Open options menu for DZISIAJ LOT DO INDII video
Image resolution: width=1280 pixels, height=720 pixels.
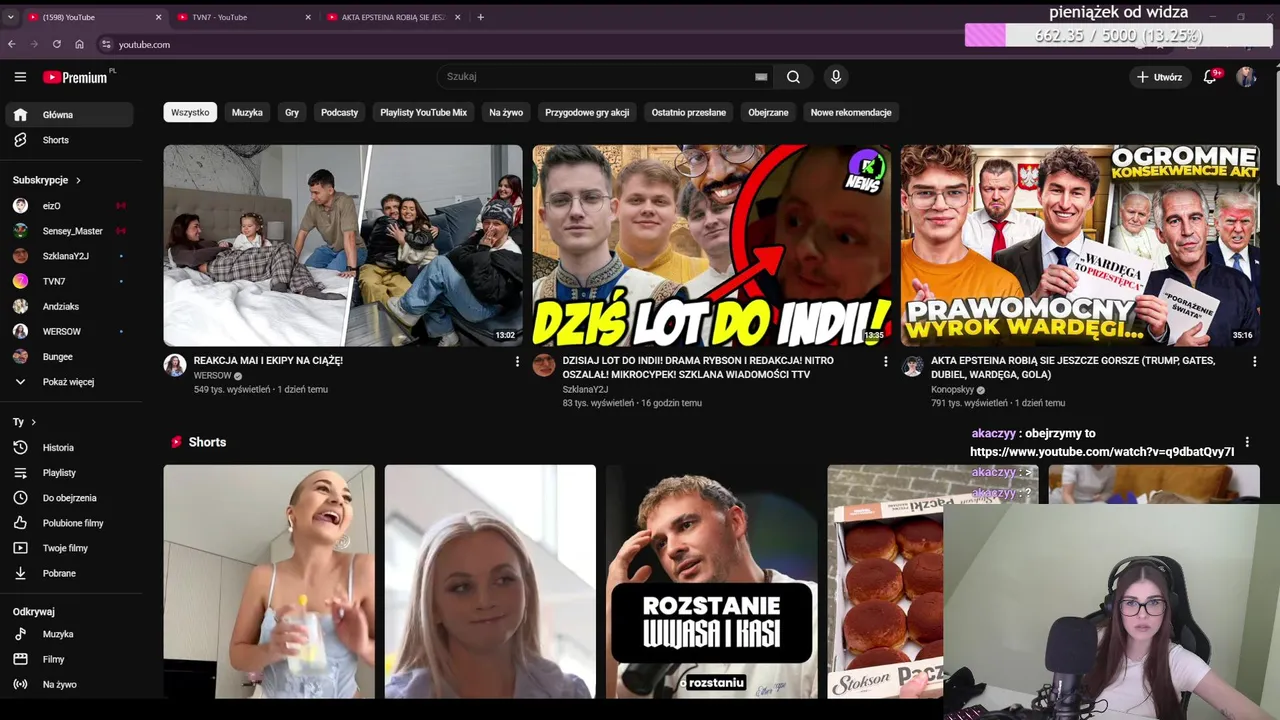click(x=885, y=361)
